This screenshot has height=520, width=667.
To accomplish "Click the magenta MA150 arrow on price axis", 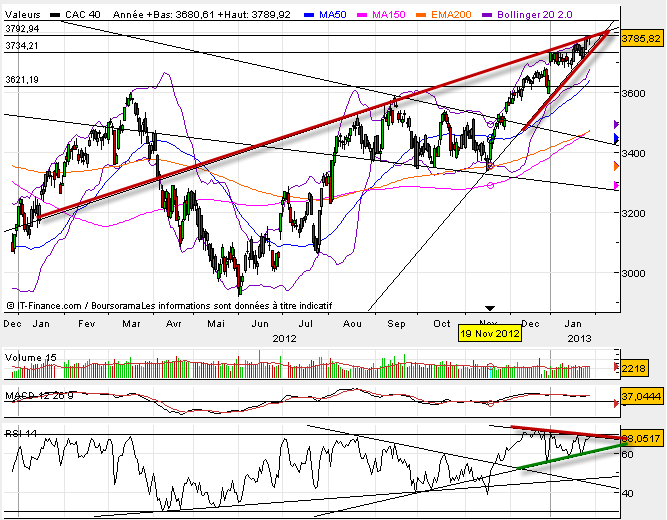I will (616, 186).
